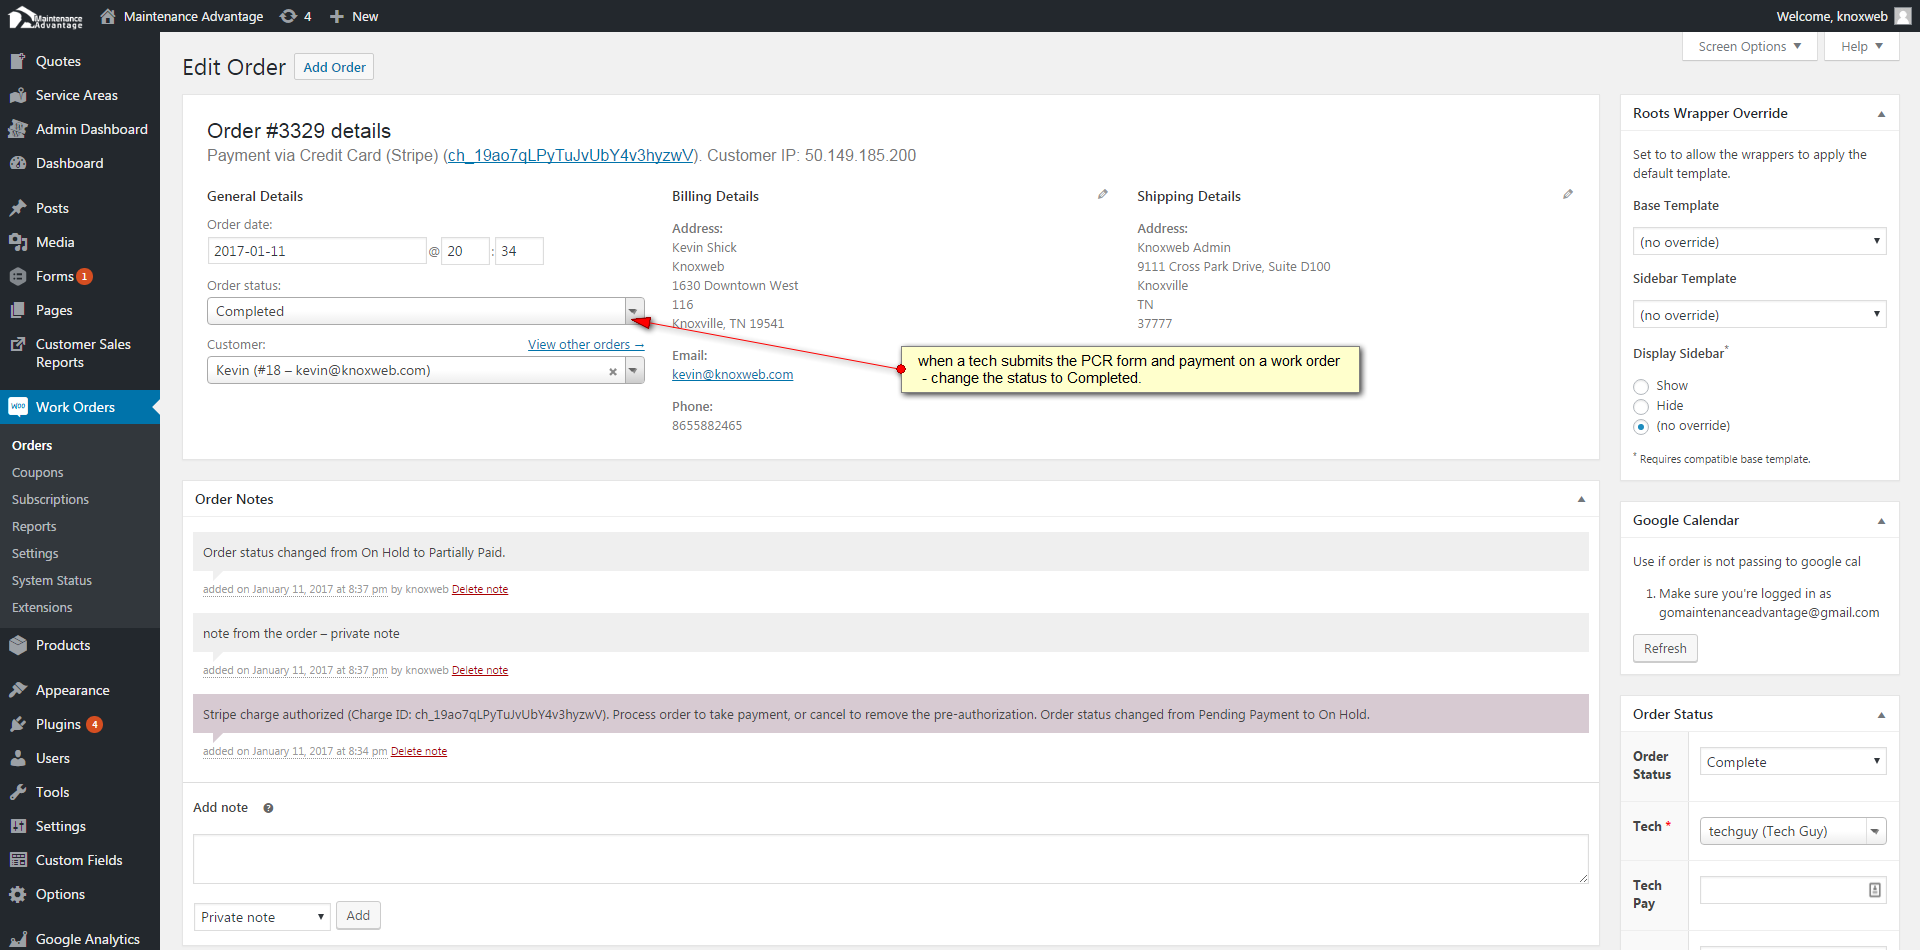Collapse the Order Notes panel

(1581, 499)
